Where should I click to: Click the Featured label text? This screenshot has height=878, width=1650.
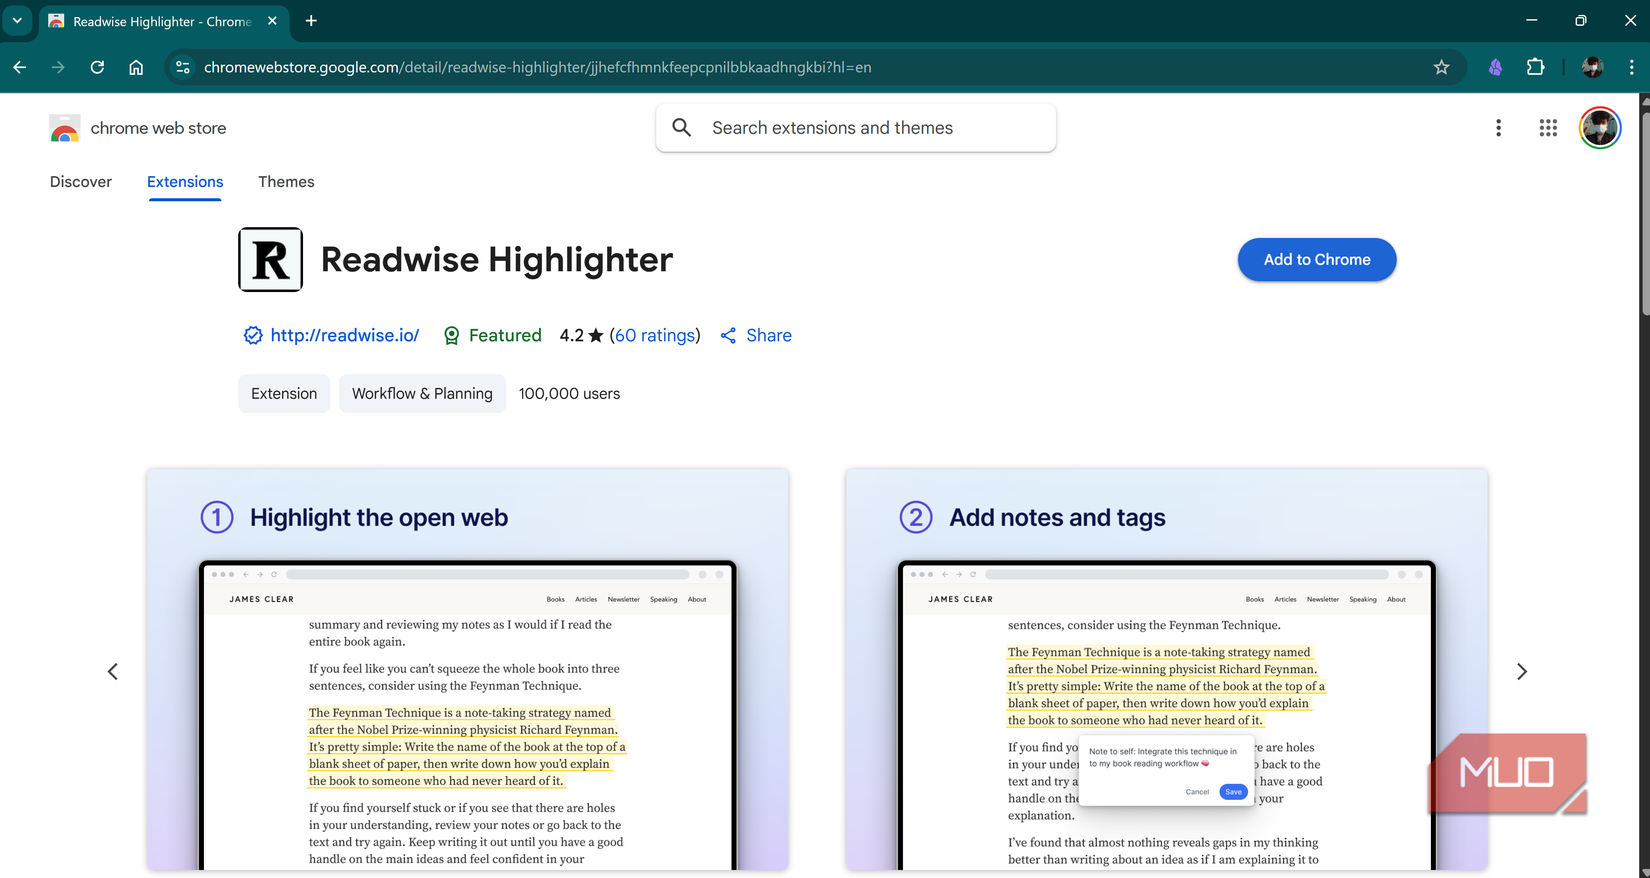[505, 336]
